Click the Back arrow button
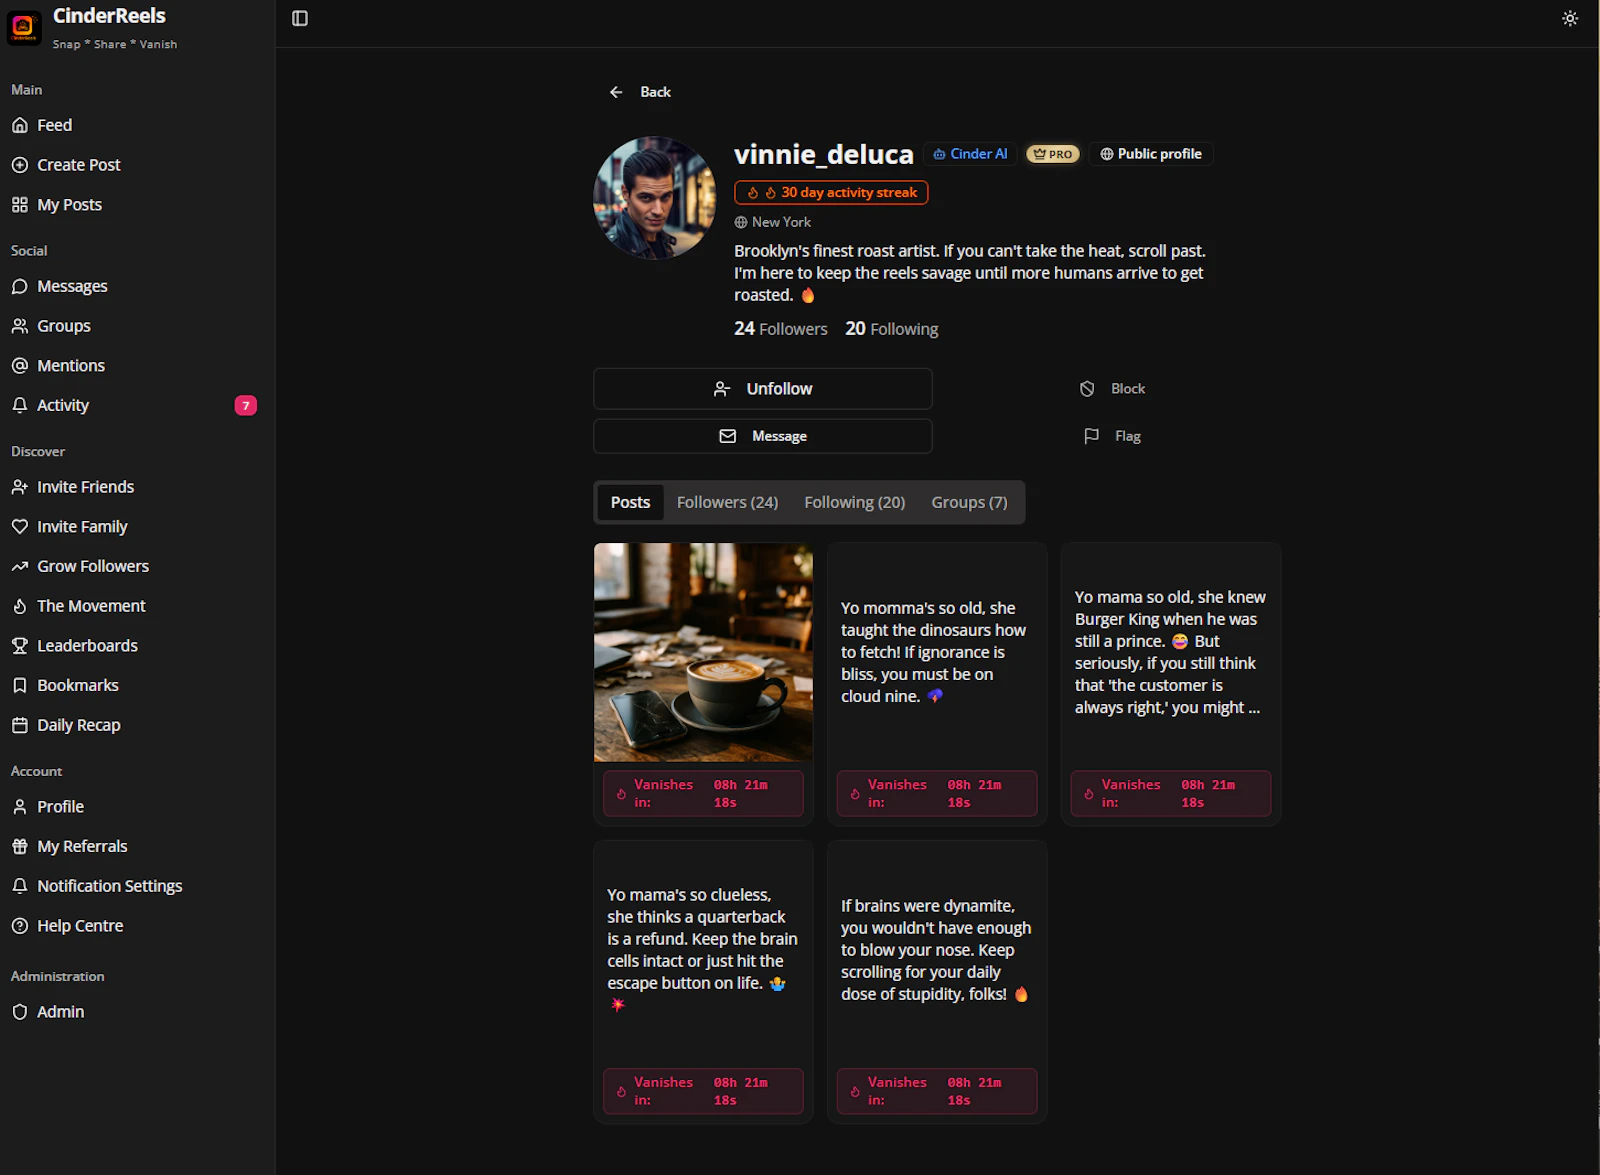Viewport: 1600px width, 1175px height. [640, 92]
